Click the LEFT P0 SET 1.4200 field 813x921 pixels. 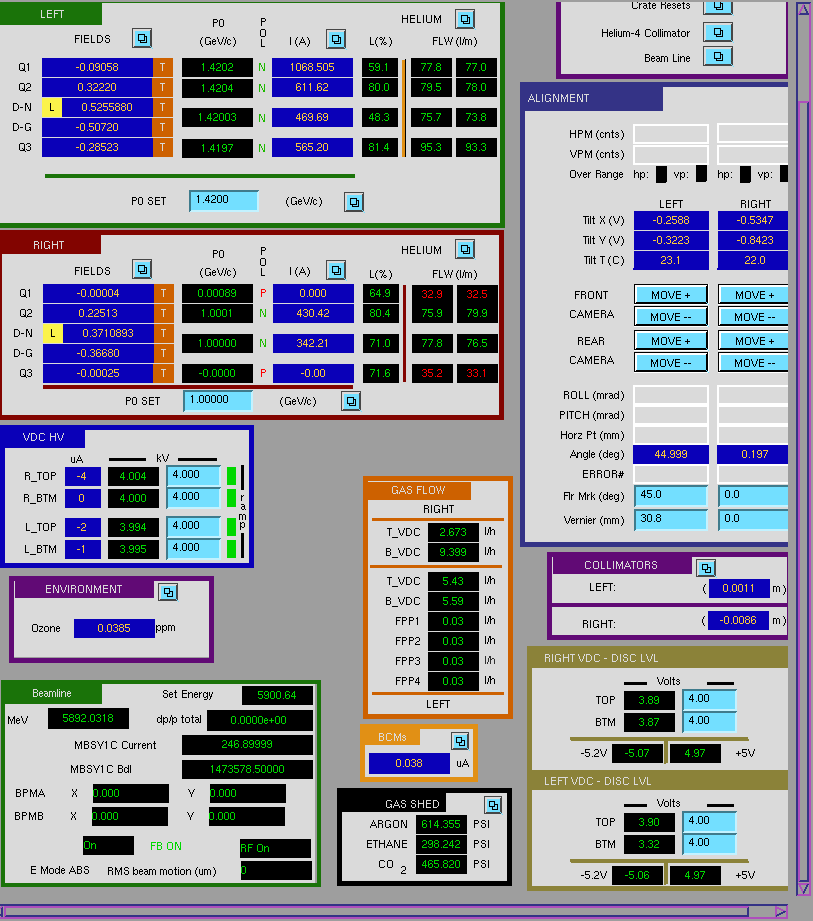[224, 200]
